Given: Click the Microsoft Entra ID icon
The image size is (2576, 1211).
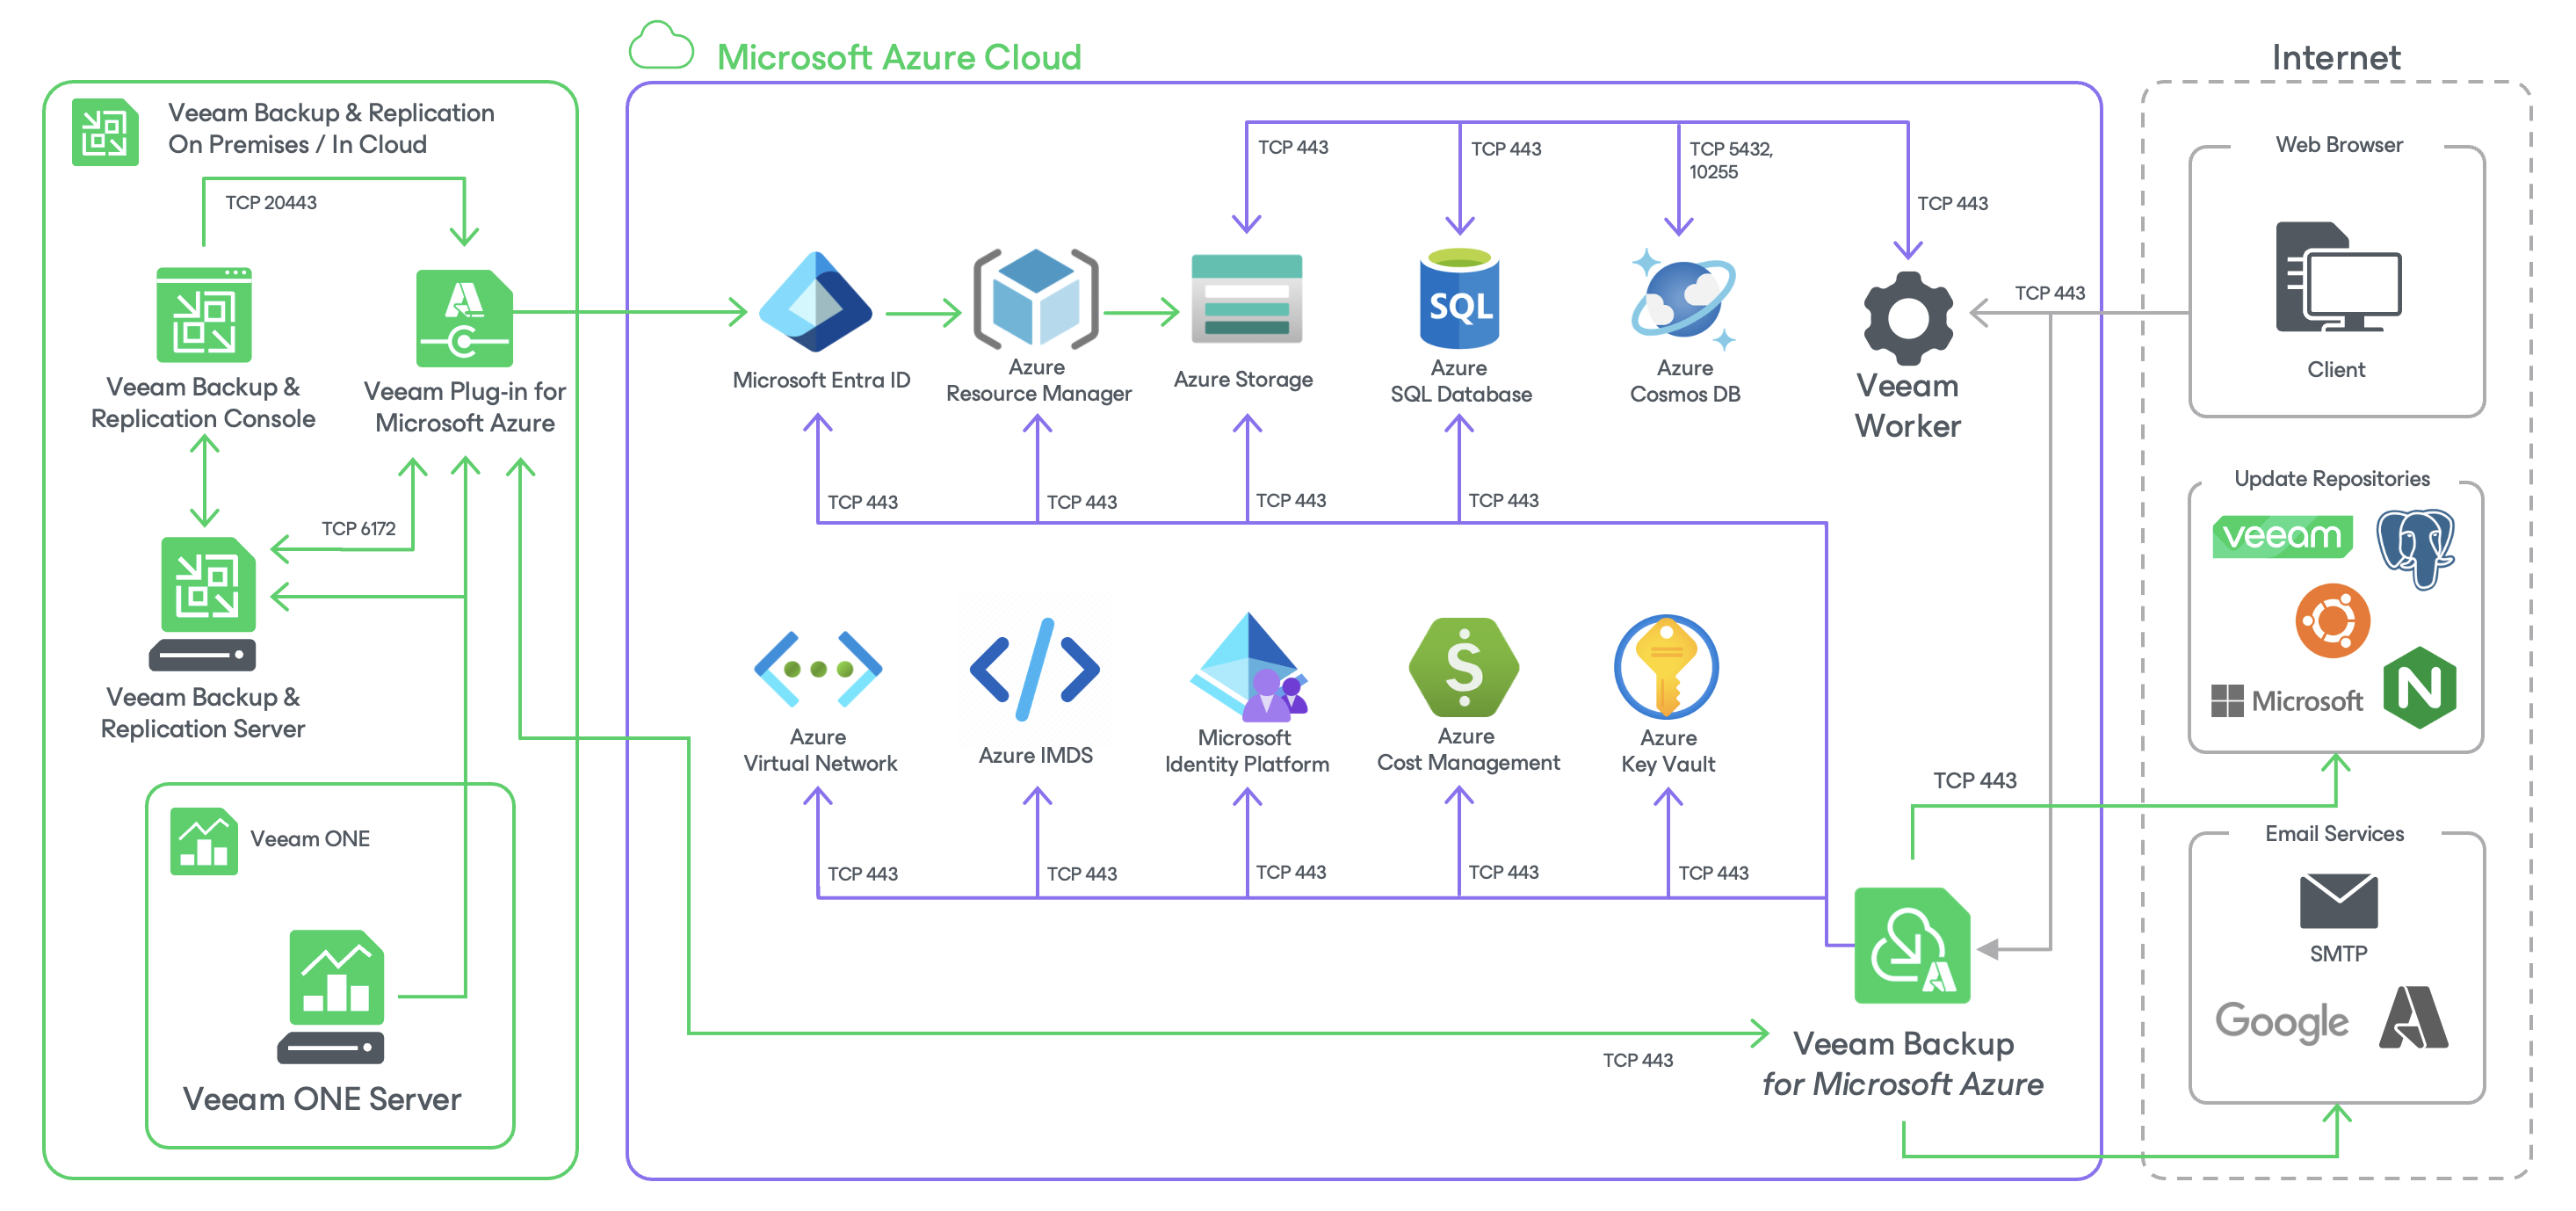Looking at the screenshot, I should tap(815, 301).
